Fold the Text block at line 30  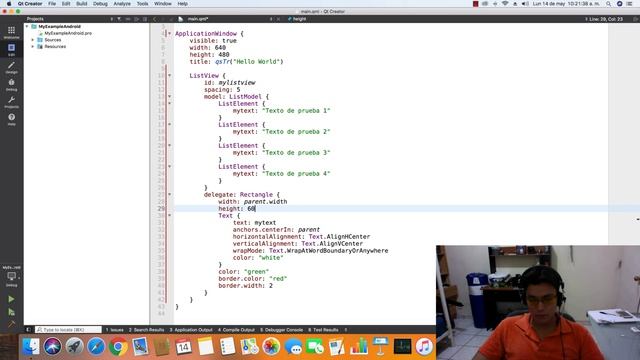(170, 216)
